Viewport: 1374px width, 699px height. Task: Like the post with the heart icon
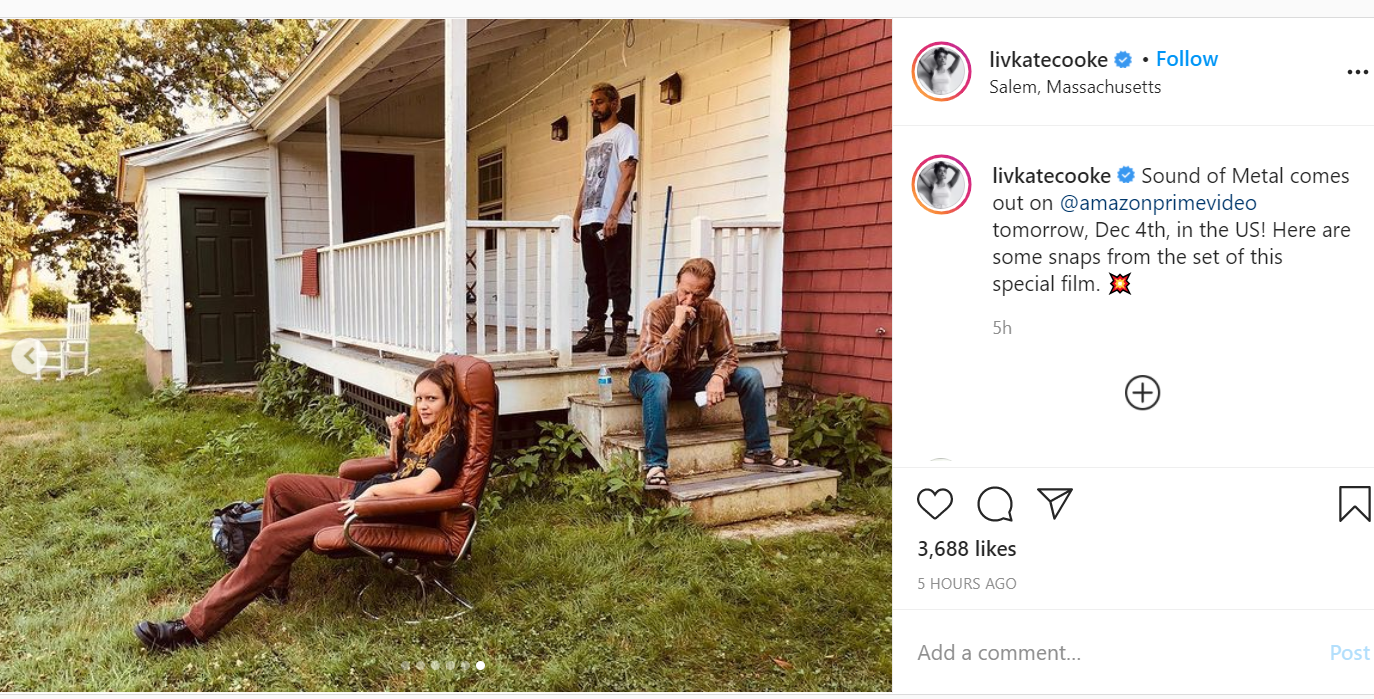935,504
